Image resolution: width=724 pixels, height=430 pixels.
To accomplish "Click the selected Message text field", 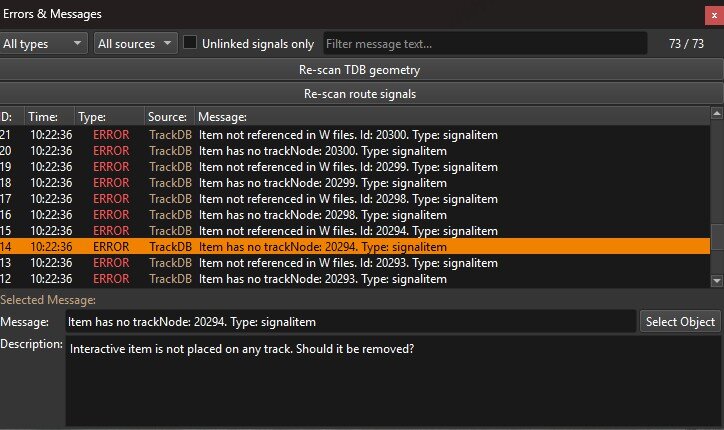I will pyautogui.click(x=351, y=321).
